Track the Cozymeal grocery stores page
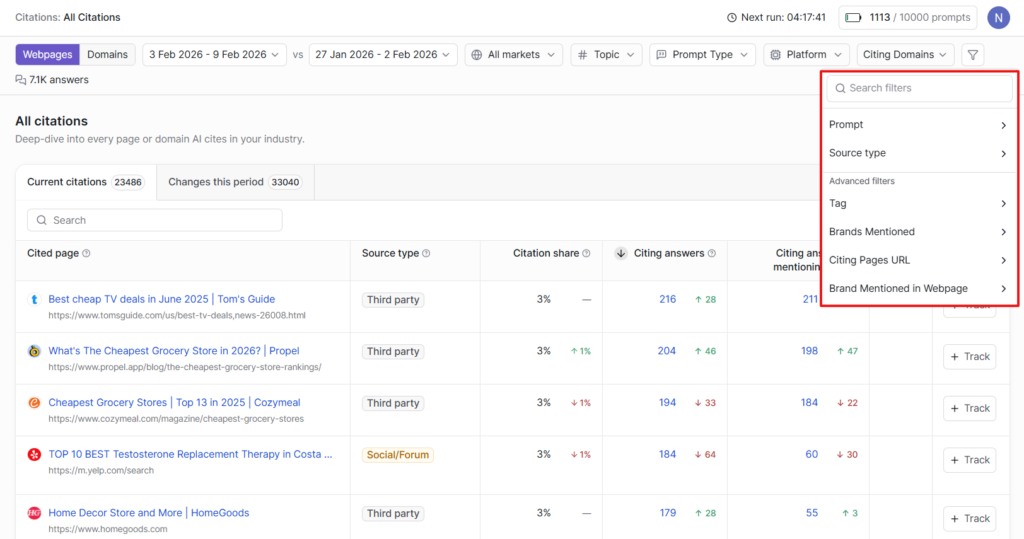This screenshot has width=1024, height=539. click(x=969, y=408)
